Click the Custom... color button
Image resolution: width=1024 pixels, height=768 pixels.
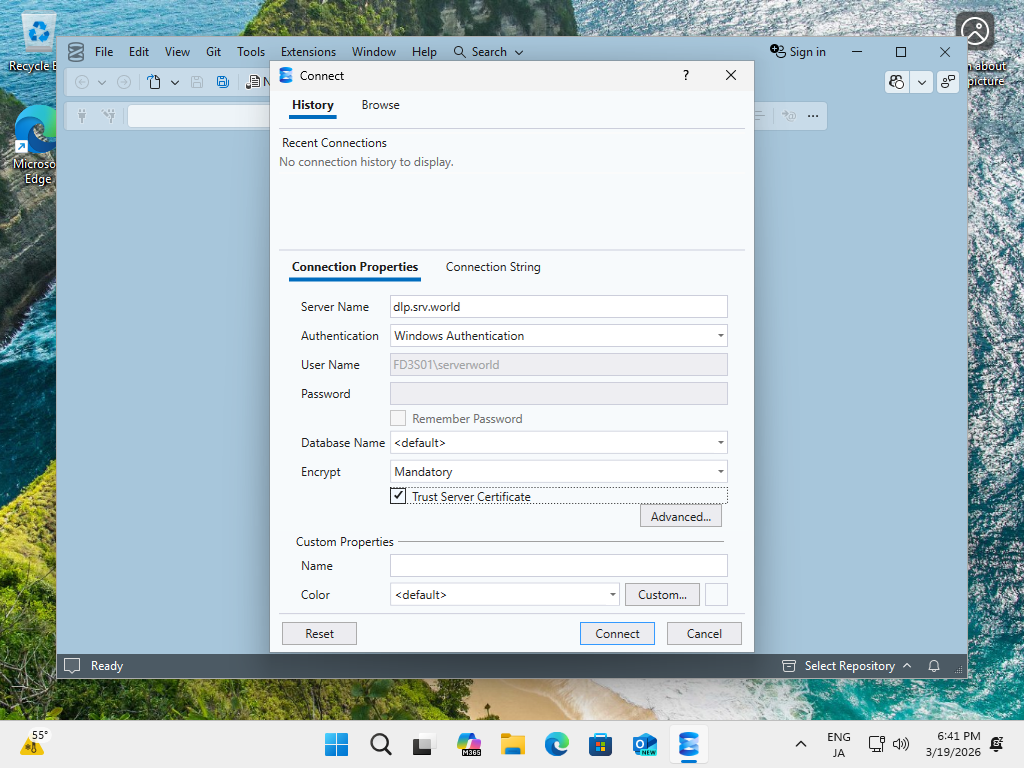[x=662, y=595]
